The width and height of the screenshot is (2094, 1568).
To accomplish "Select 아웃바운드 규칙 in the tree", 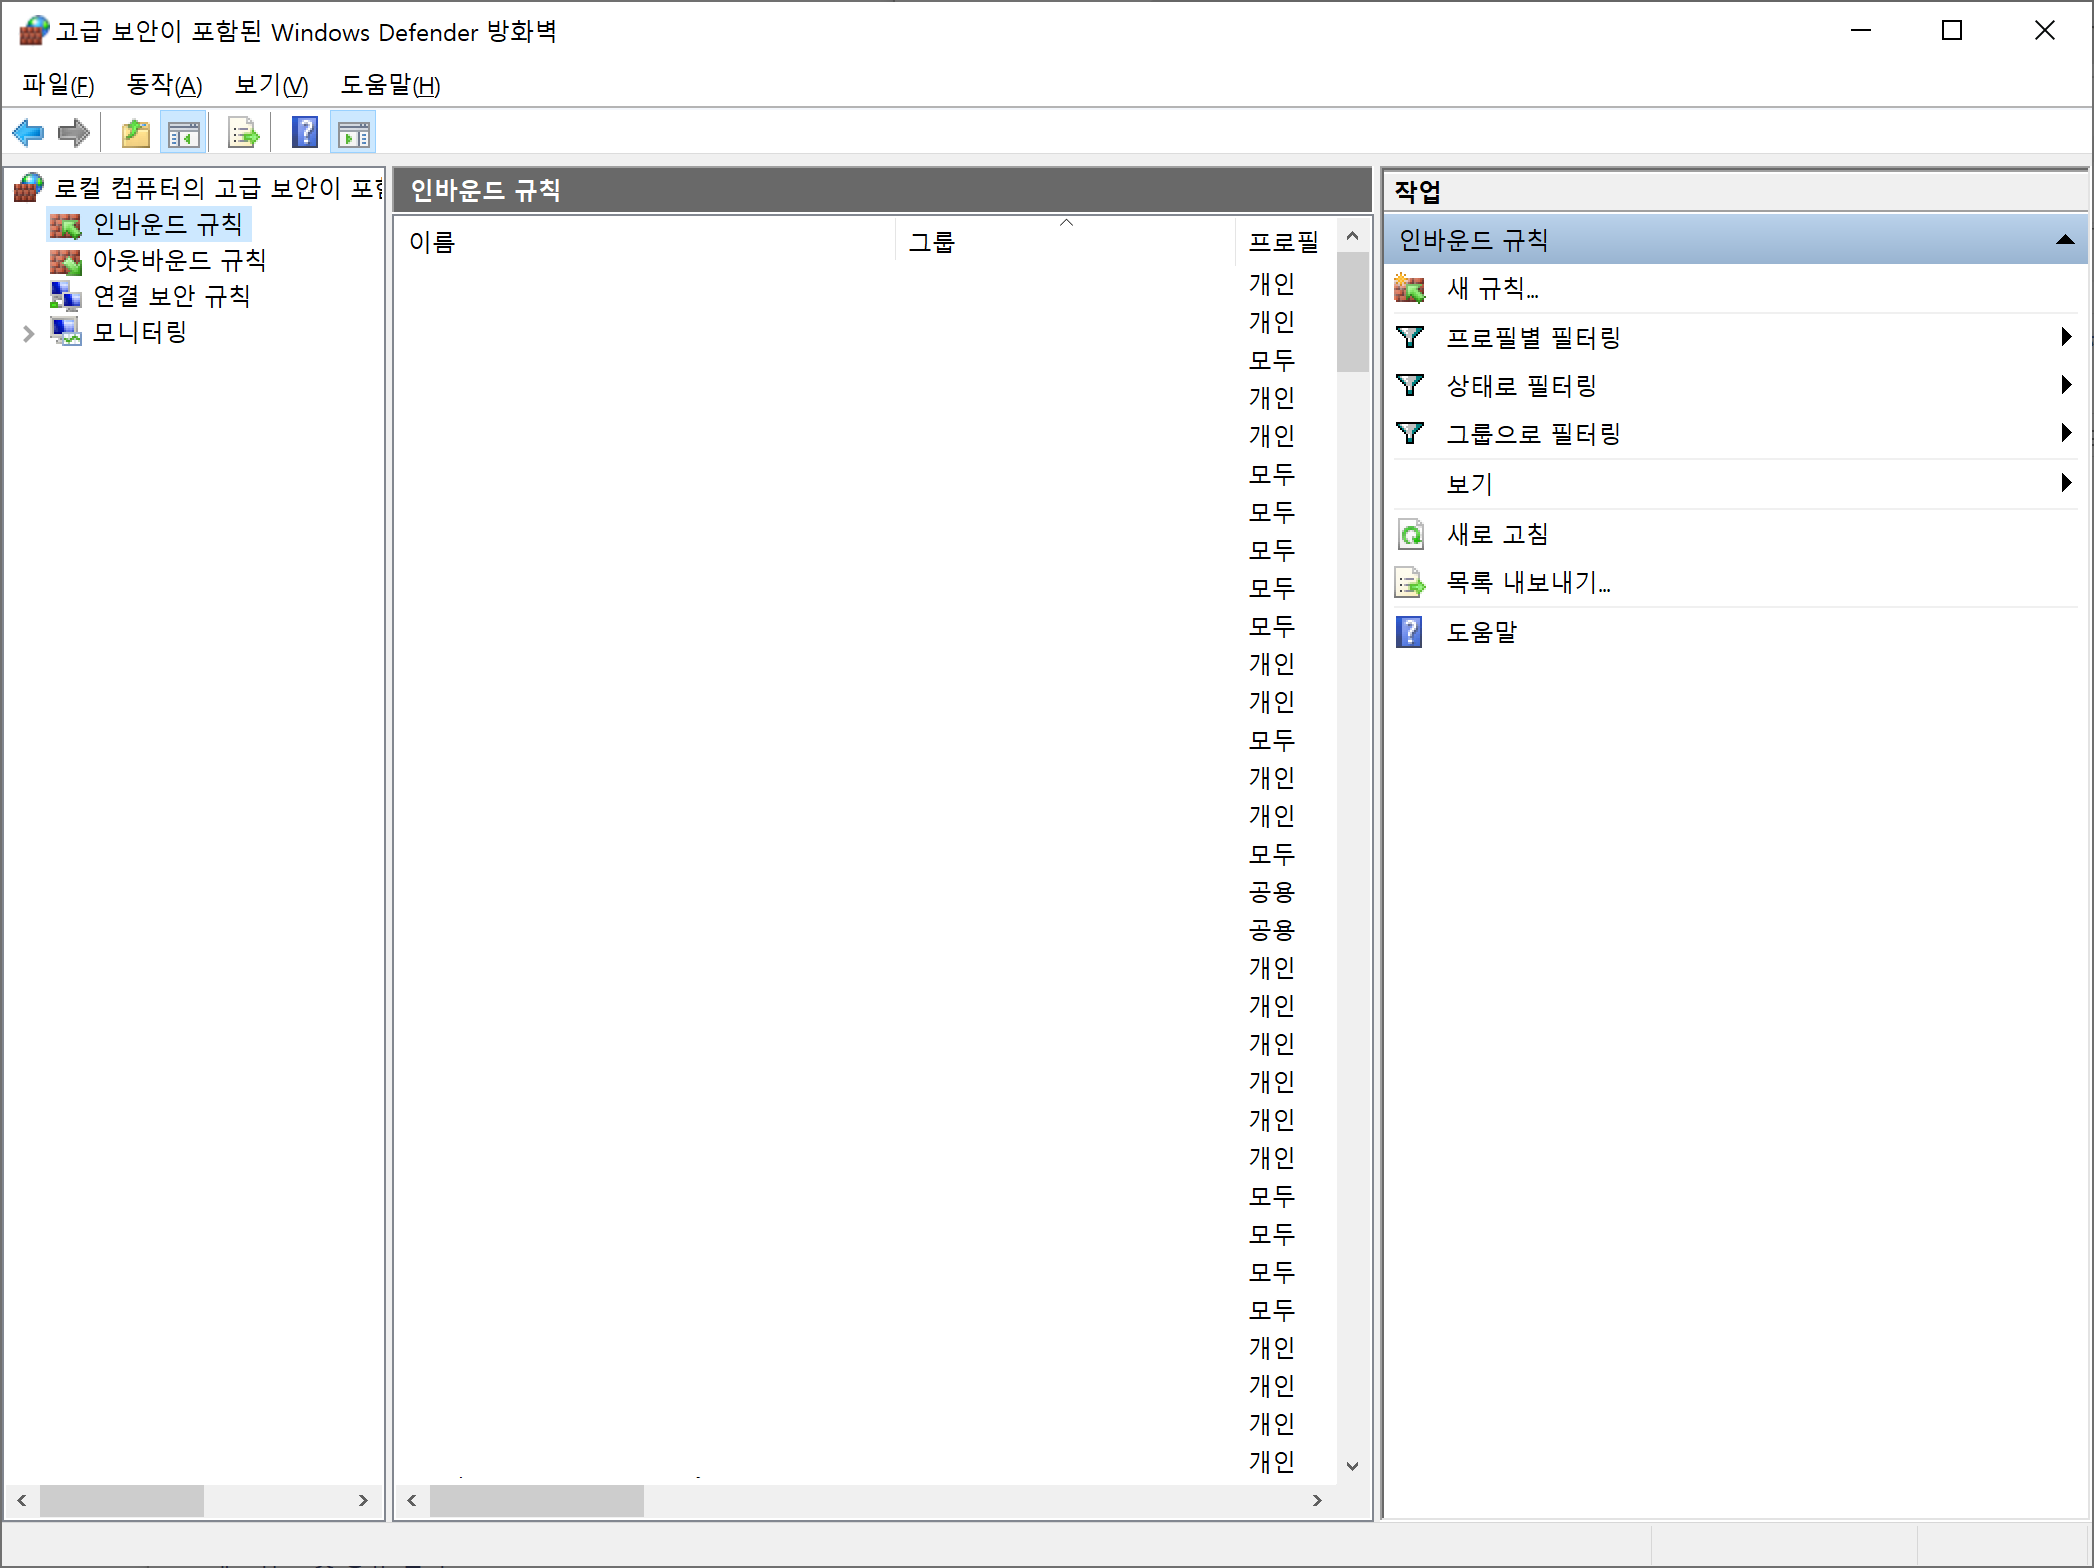I will (179, 260).
